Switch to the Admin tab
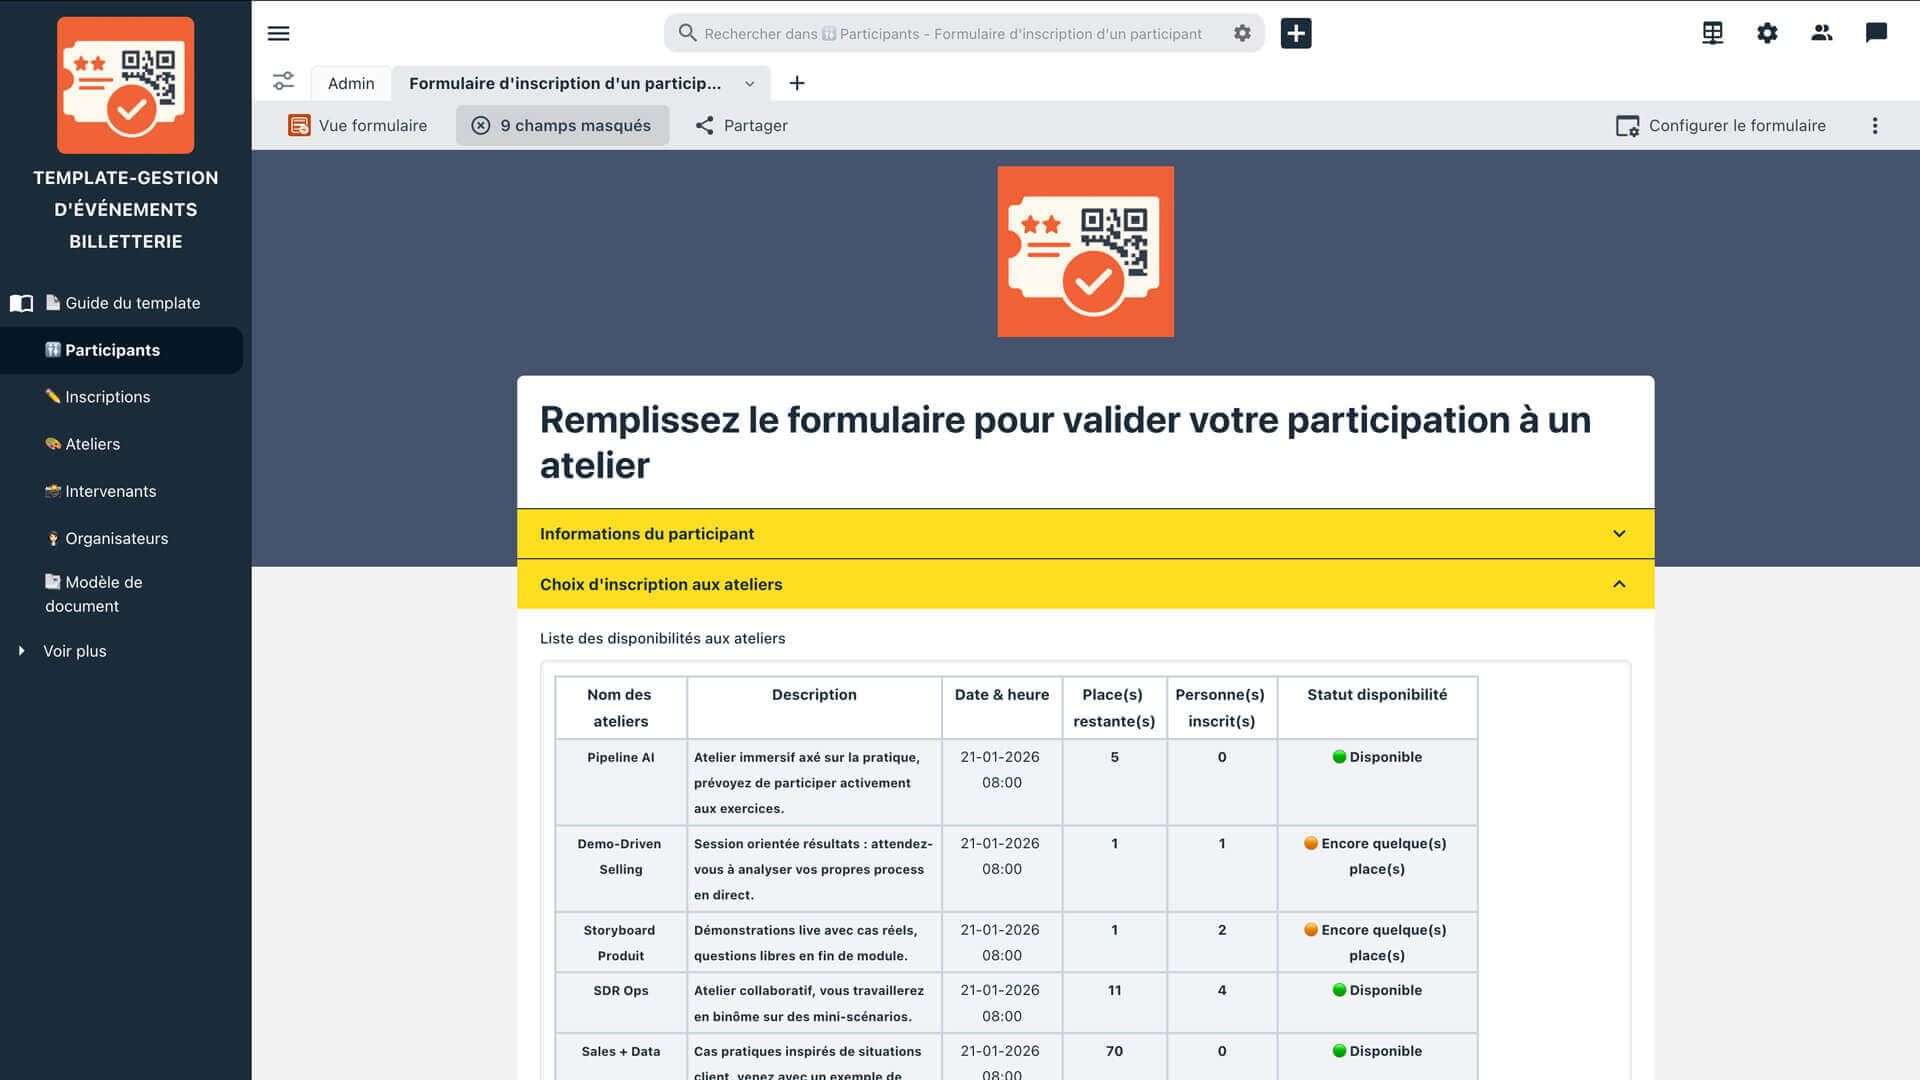The width and height of the screenshot is (1920, 1080). [x=351, y=83]
